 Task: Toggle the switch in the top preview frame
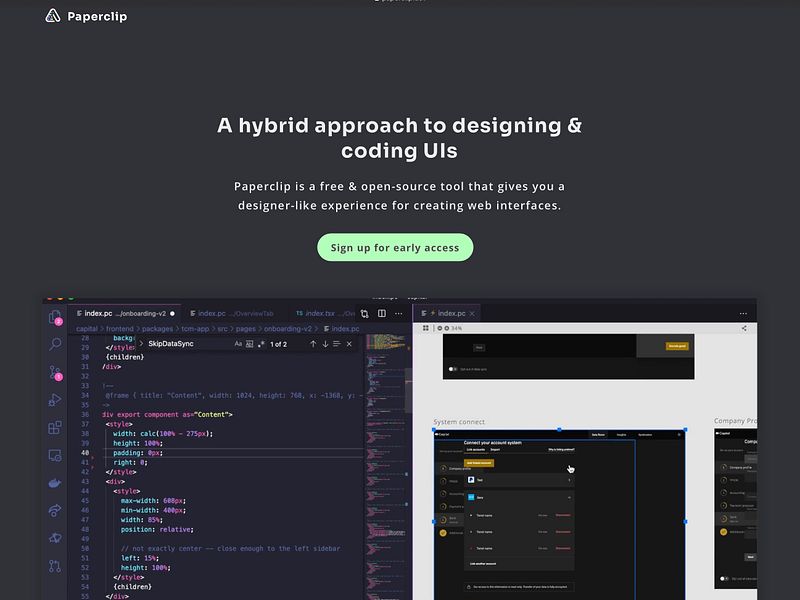tap(452, 369)
